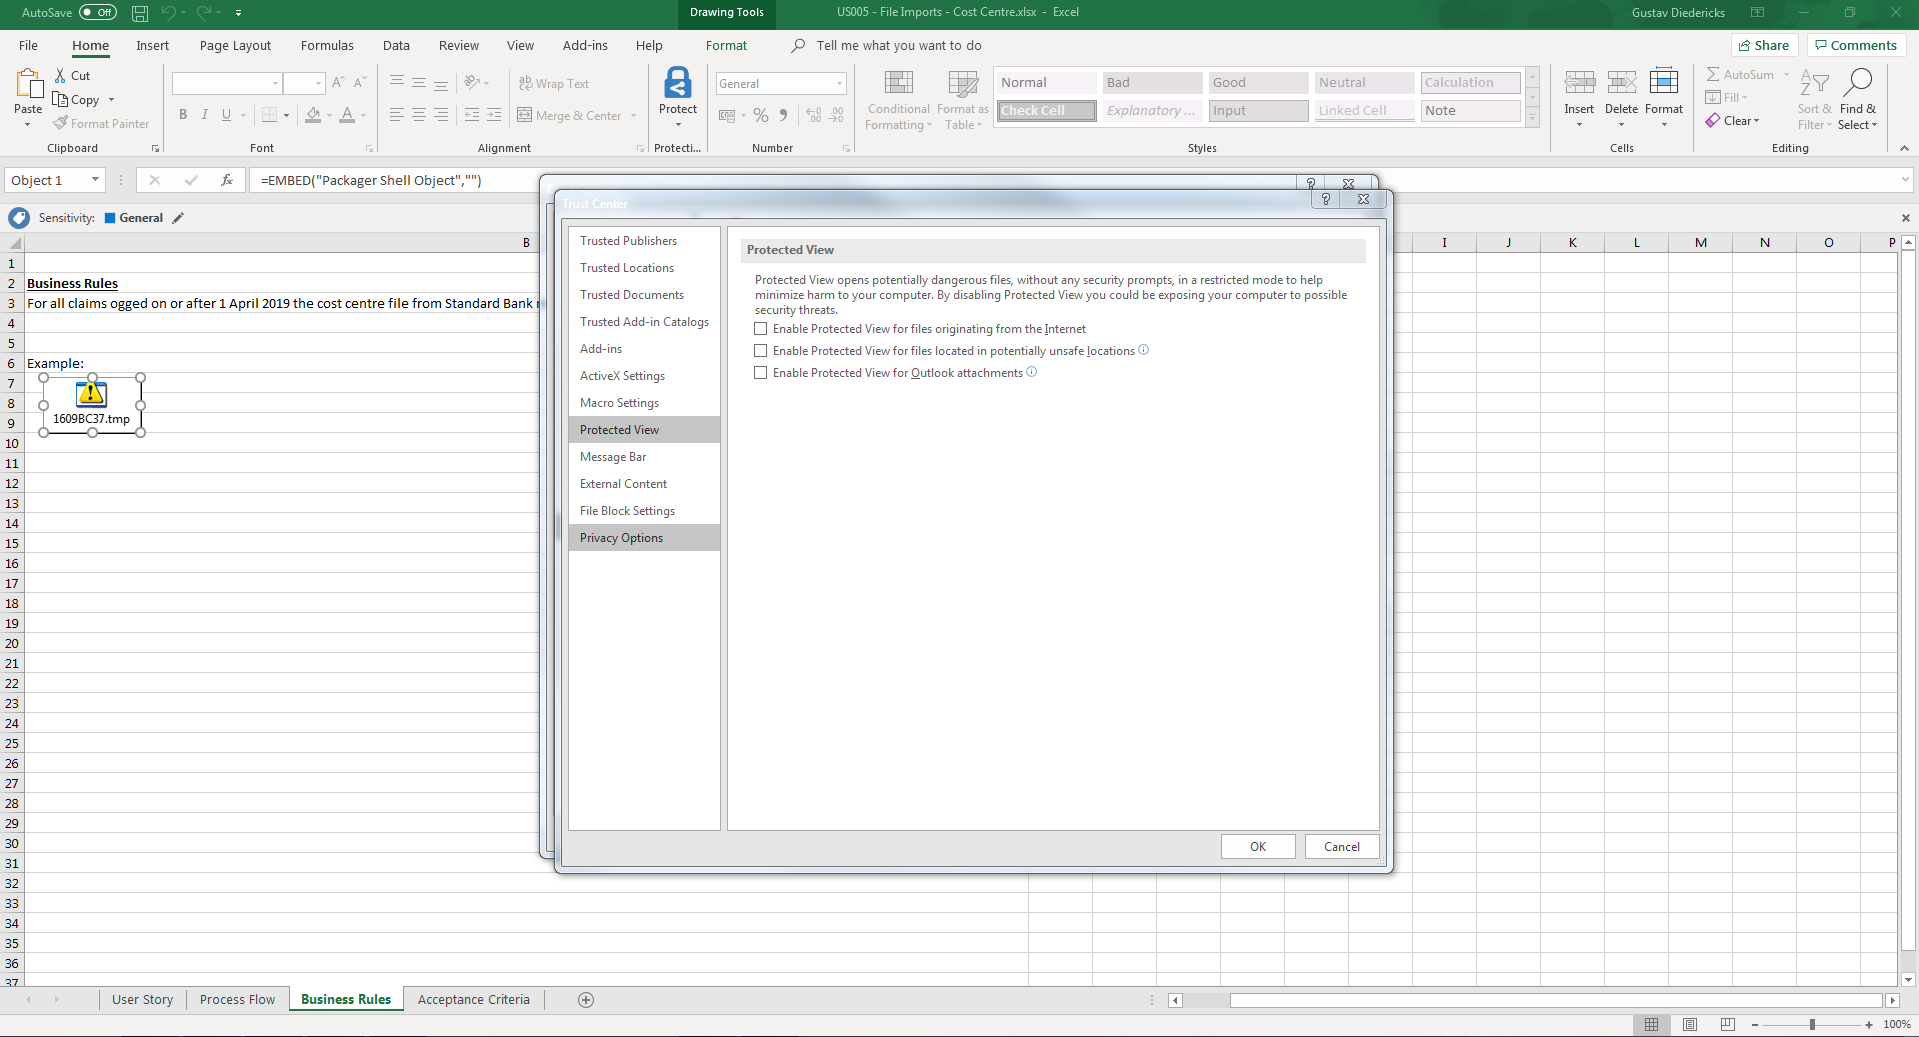Toggle AutoSave switch
The image size is (1919, 1037).
point(98,13)
